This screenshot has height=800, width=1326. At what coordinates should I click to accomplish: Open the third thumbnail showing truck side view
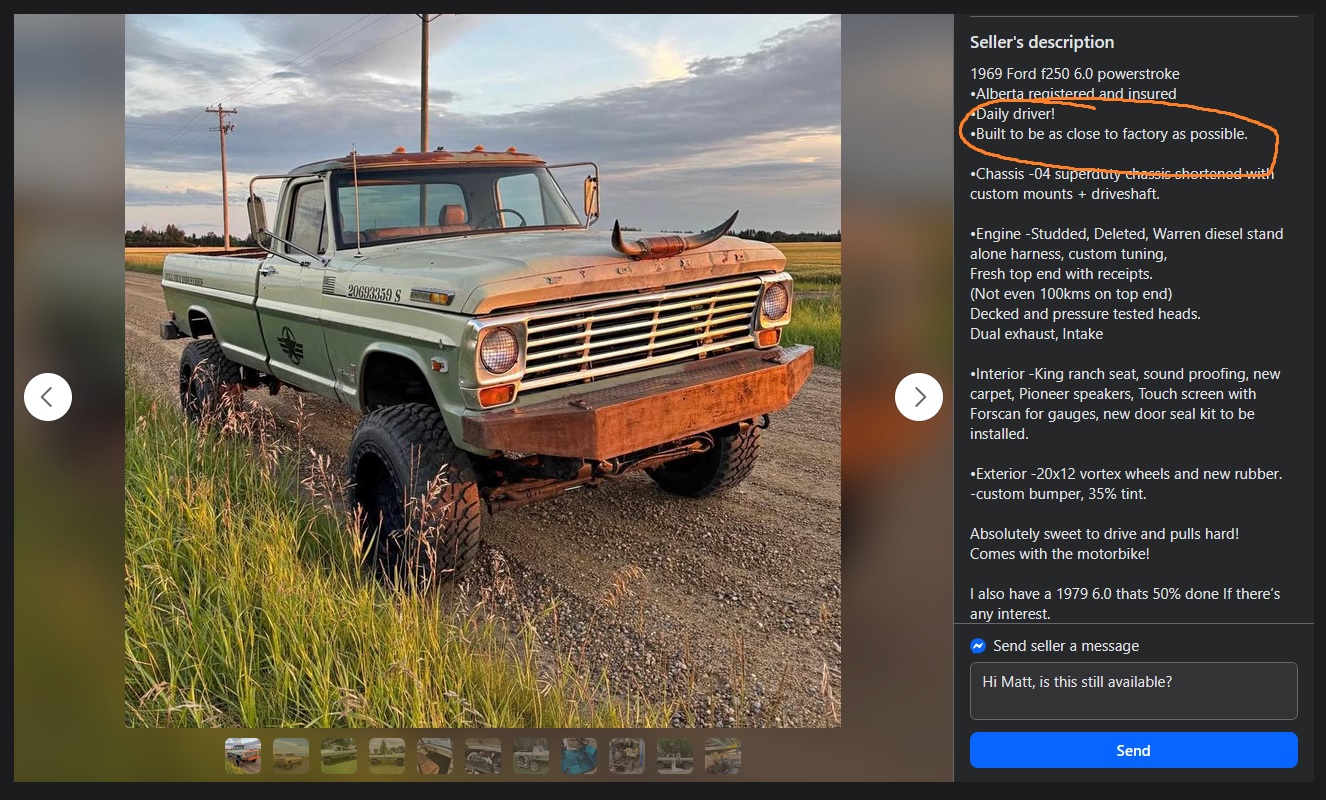[x=339, y=756]
